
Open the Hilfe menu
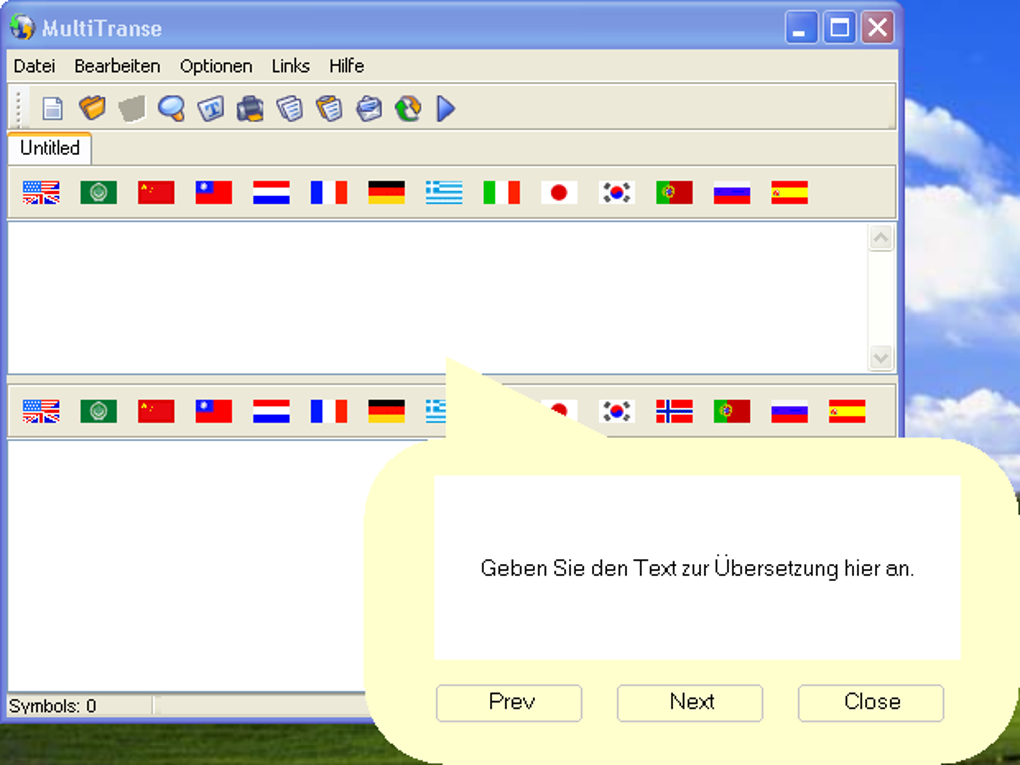(346, 66)
